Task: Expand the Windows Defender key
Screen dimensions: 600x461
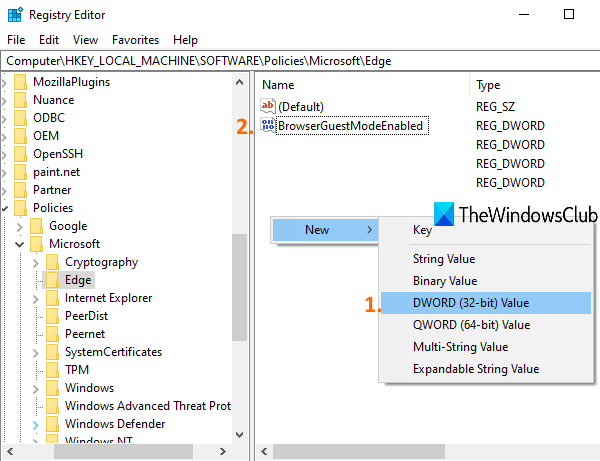Action: point(36,425)
